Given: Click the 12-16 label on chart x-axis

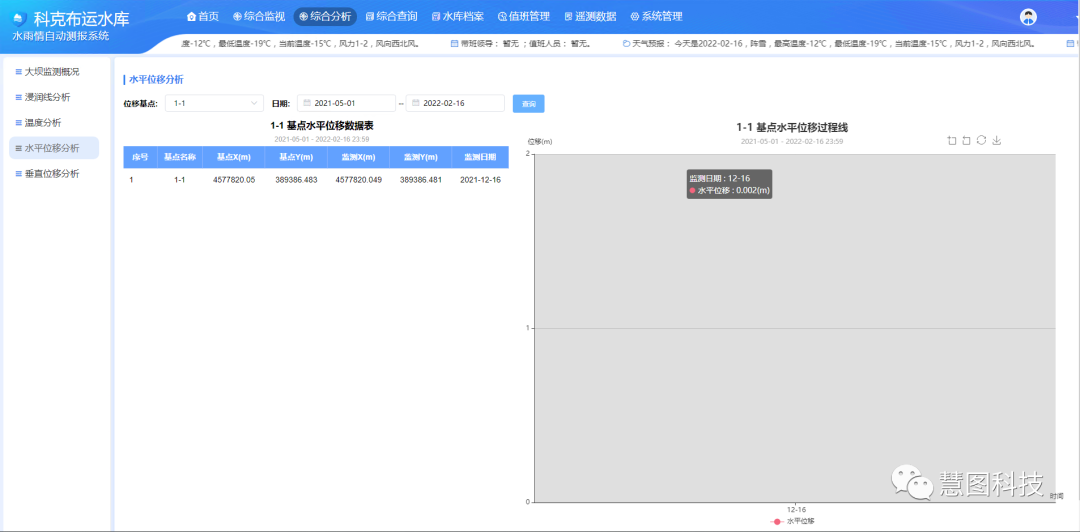Looking at the screenshot, I should point(796,509).
